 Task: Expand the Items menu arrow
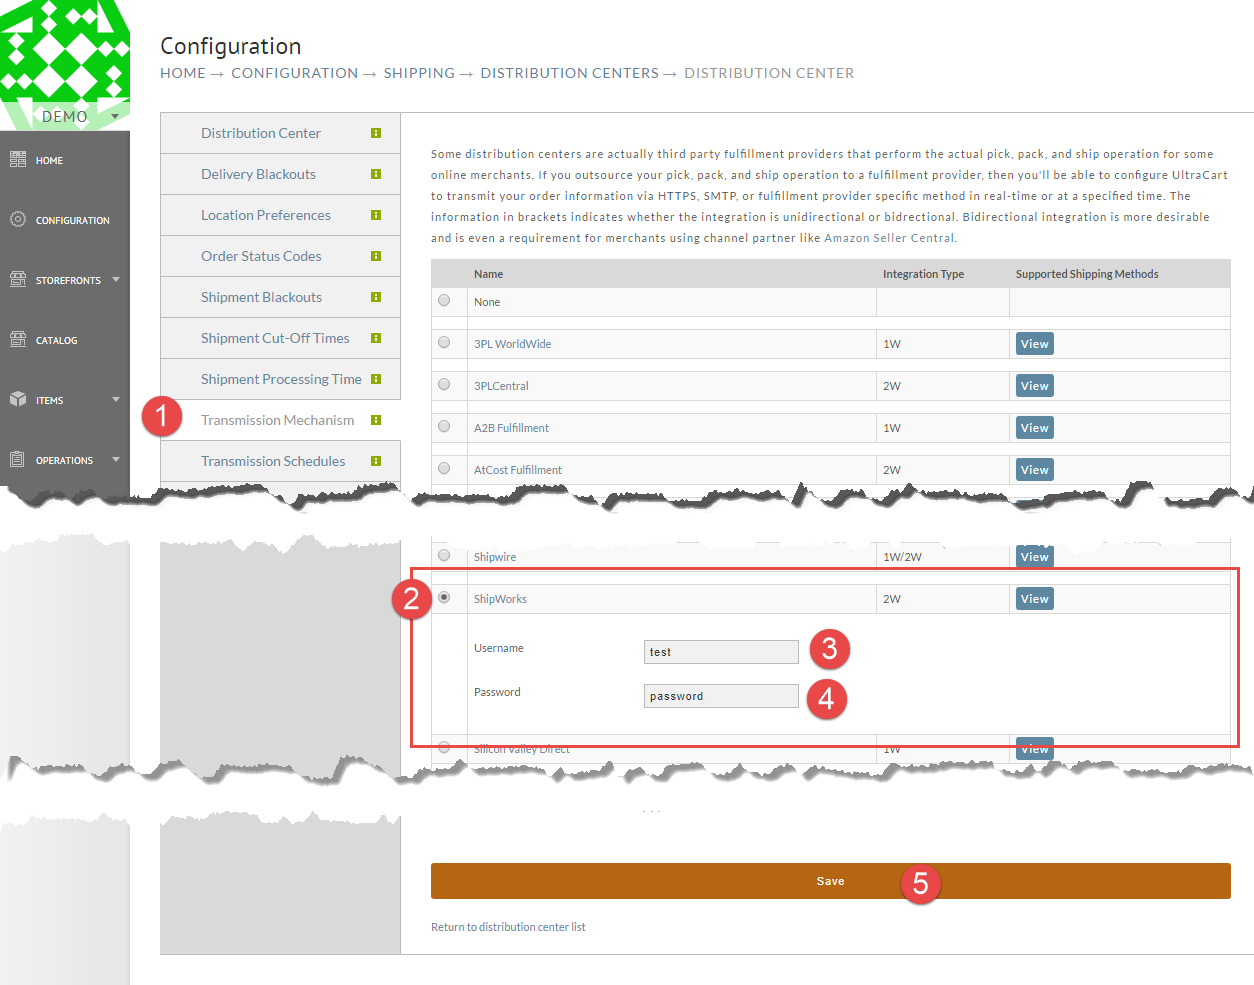(116, 400)
